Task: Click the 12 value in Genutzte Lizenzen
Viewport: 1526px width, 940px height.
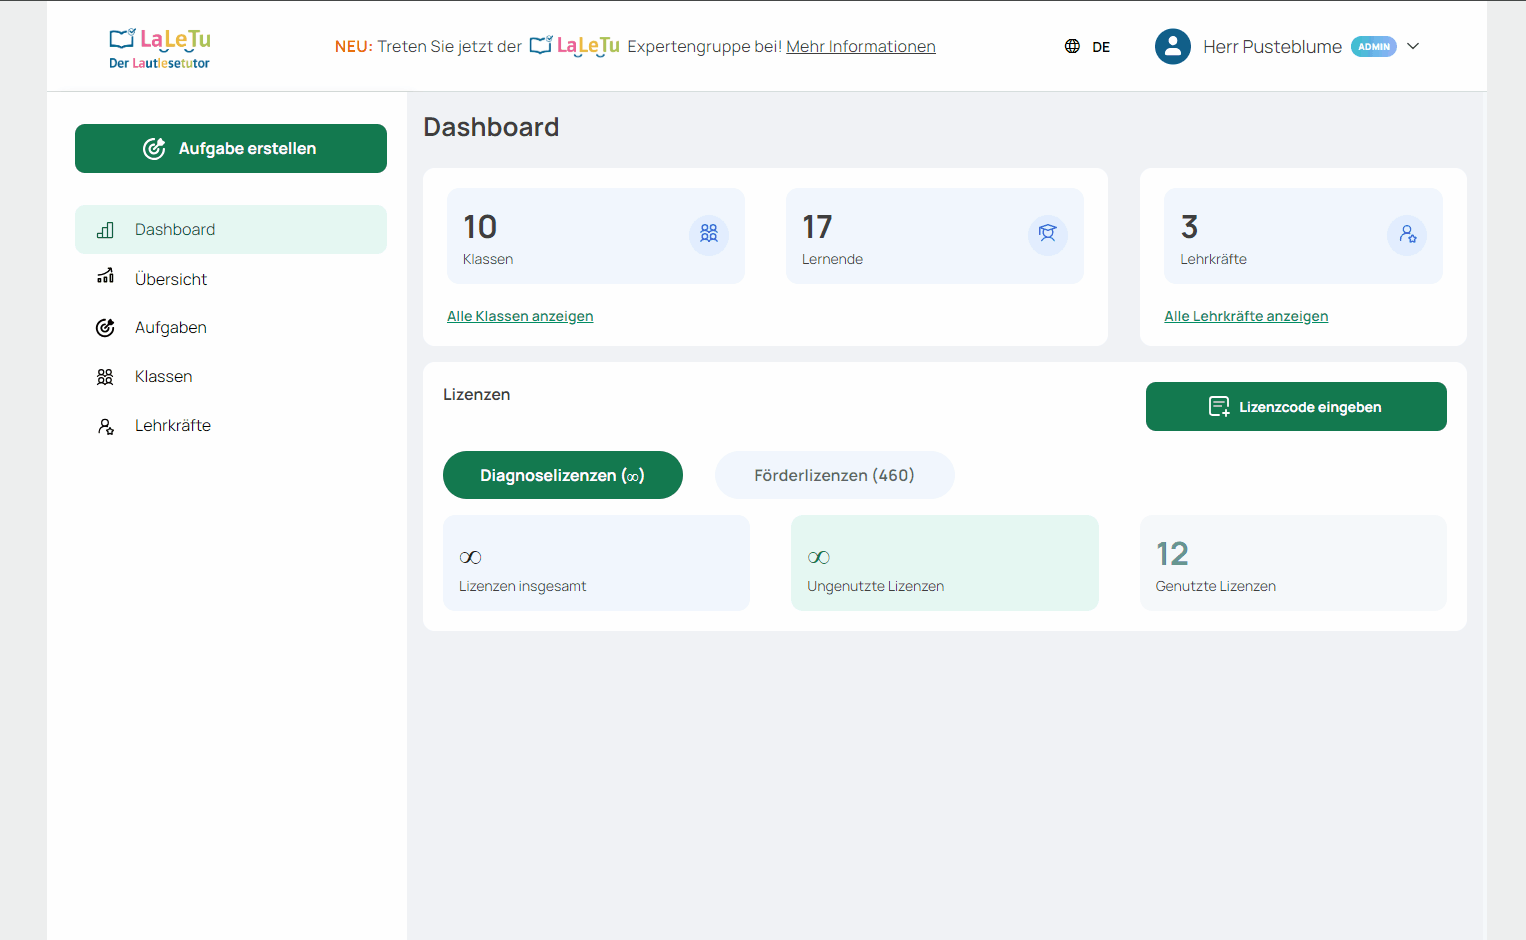Action: coord(1172,554)
